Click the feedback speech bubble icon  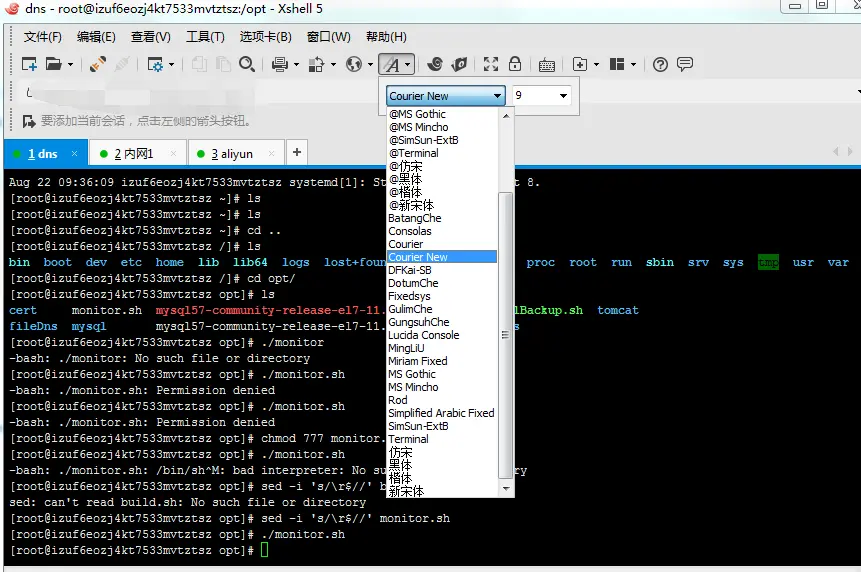(x=684, y=64)
